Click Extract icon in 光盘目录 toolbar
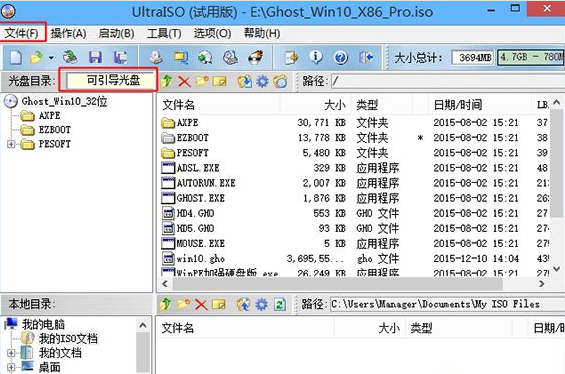The image size is (565, 374). [245, 81]
